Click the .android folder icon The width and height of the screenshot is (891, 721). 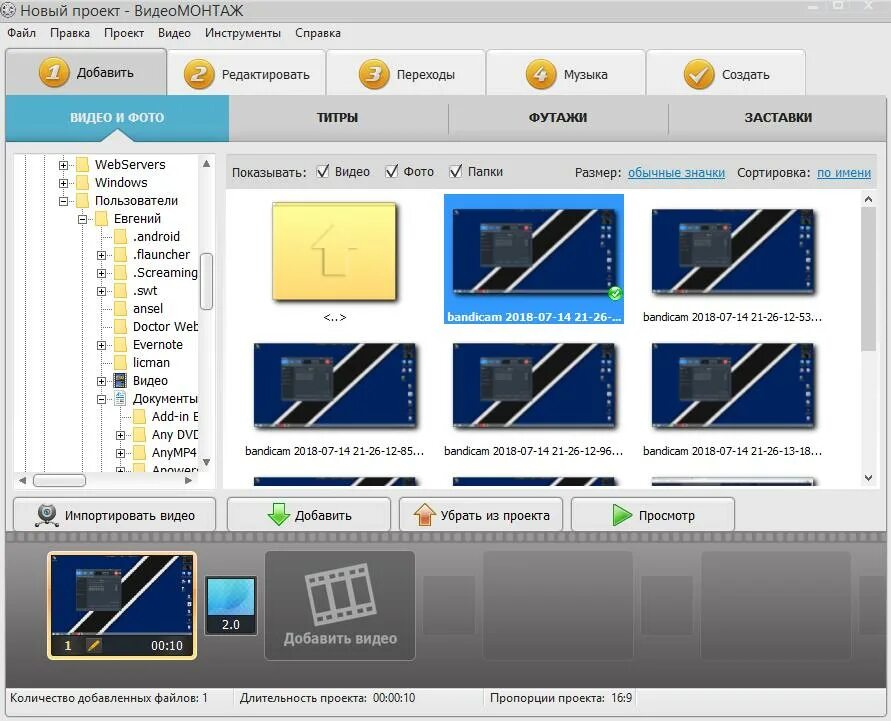coord(120,236)
